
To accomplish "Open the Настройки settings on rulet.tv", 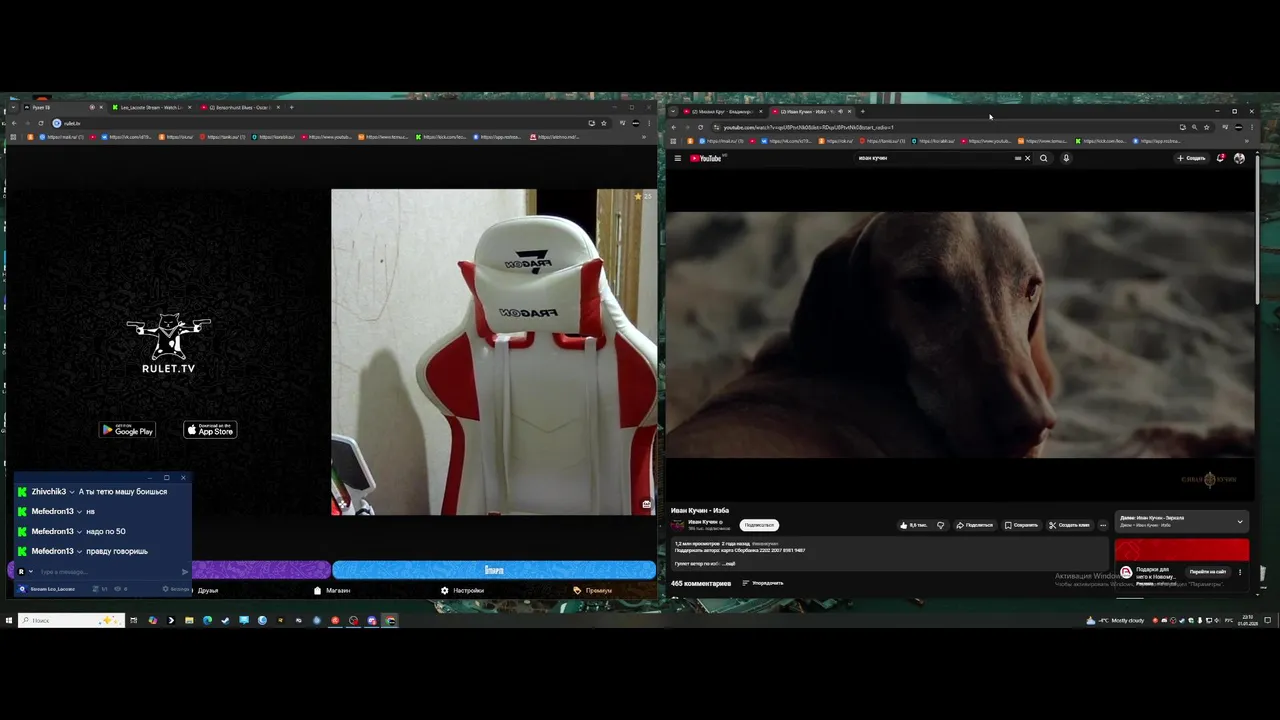I will (462, 590).
